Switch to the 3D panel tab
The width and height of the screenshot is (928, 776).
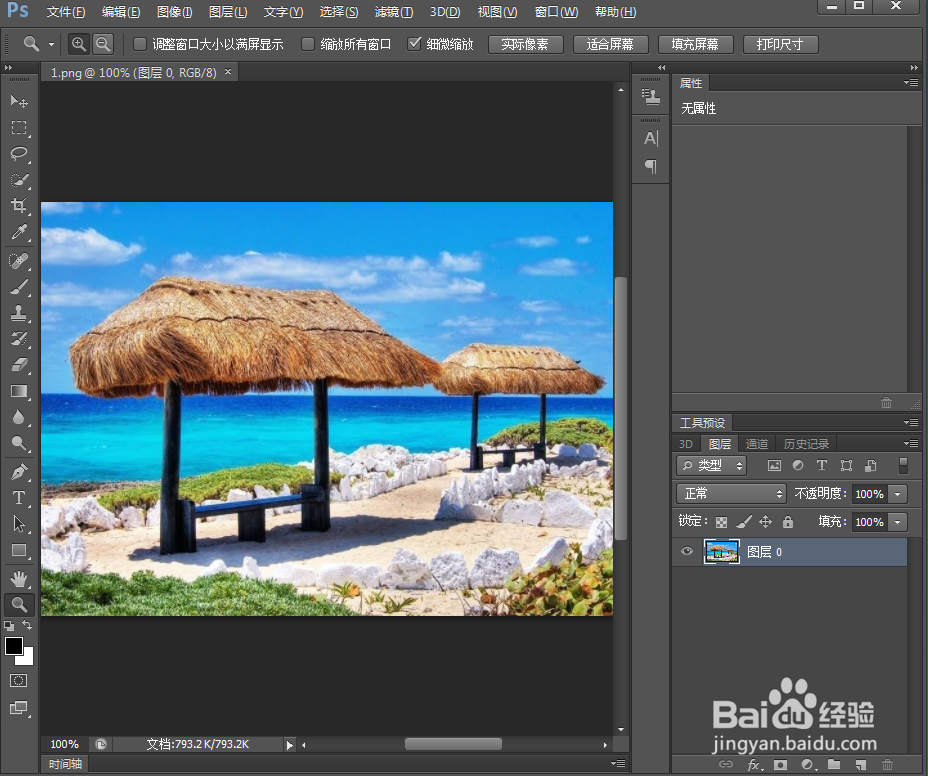tap(685, 443)
